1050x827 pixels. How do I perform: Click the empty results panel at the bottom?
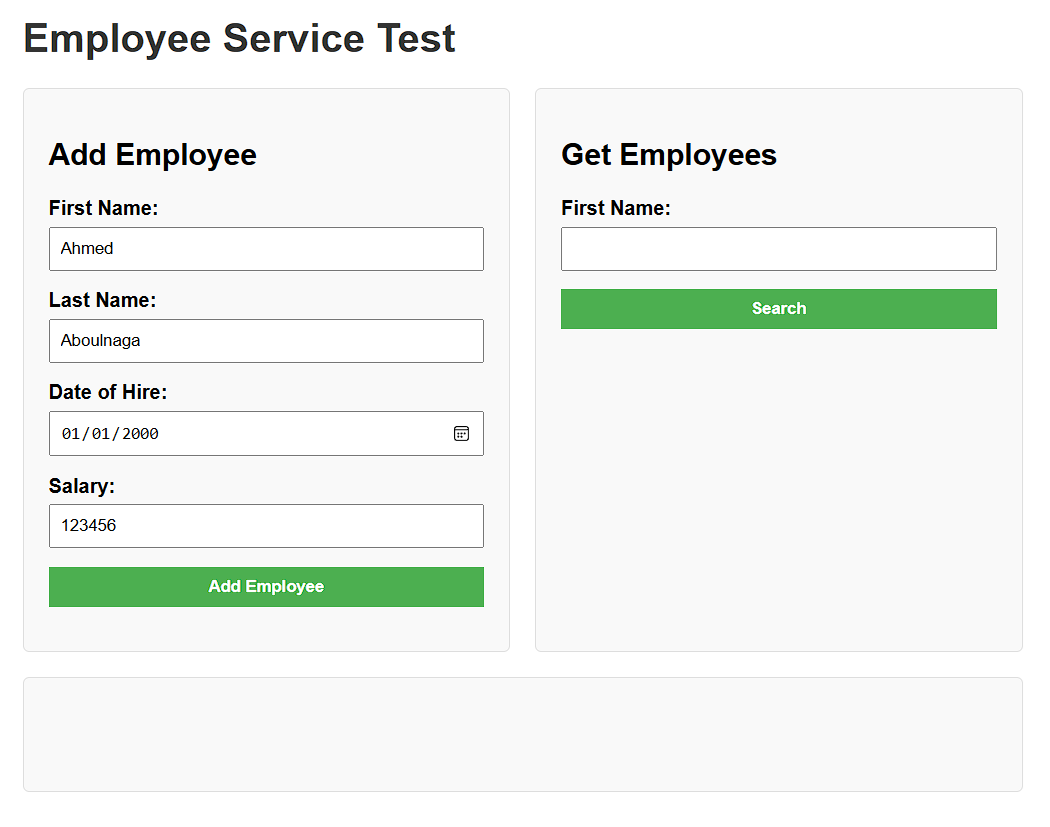523,734
